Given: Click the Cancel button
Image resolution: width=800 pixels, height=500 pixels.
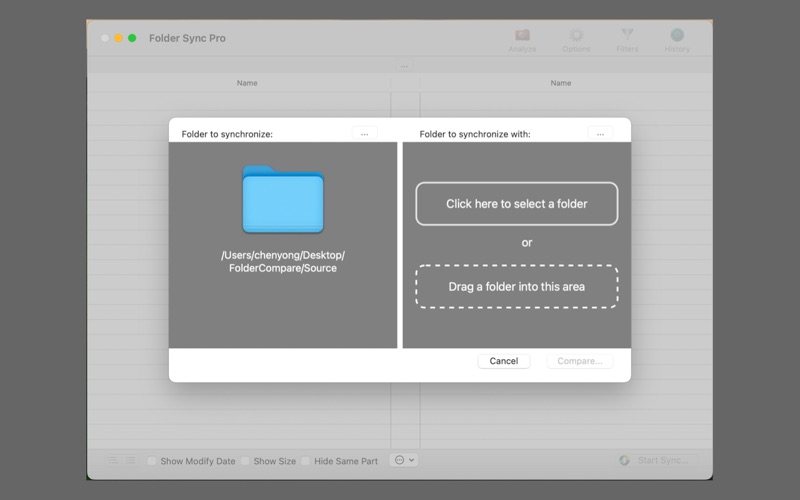Looking at the screenshot, I should (504, 361).
